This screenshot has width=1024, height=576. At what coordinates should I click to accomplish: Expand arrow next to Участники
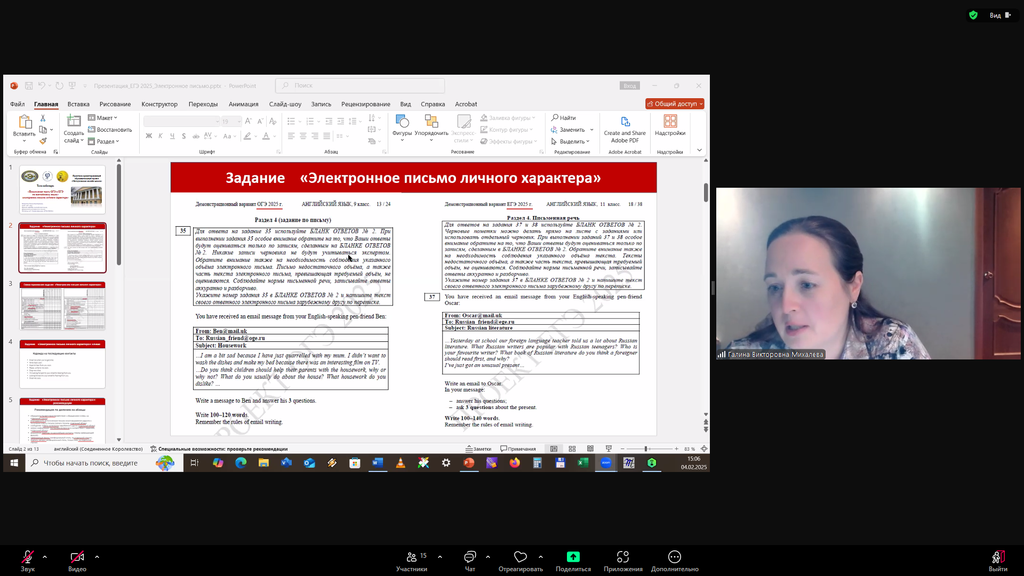point(440,557)
